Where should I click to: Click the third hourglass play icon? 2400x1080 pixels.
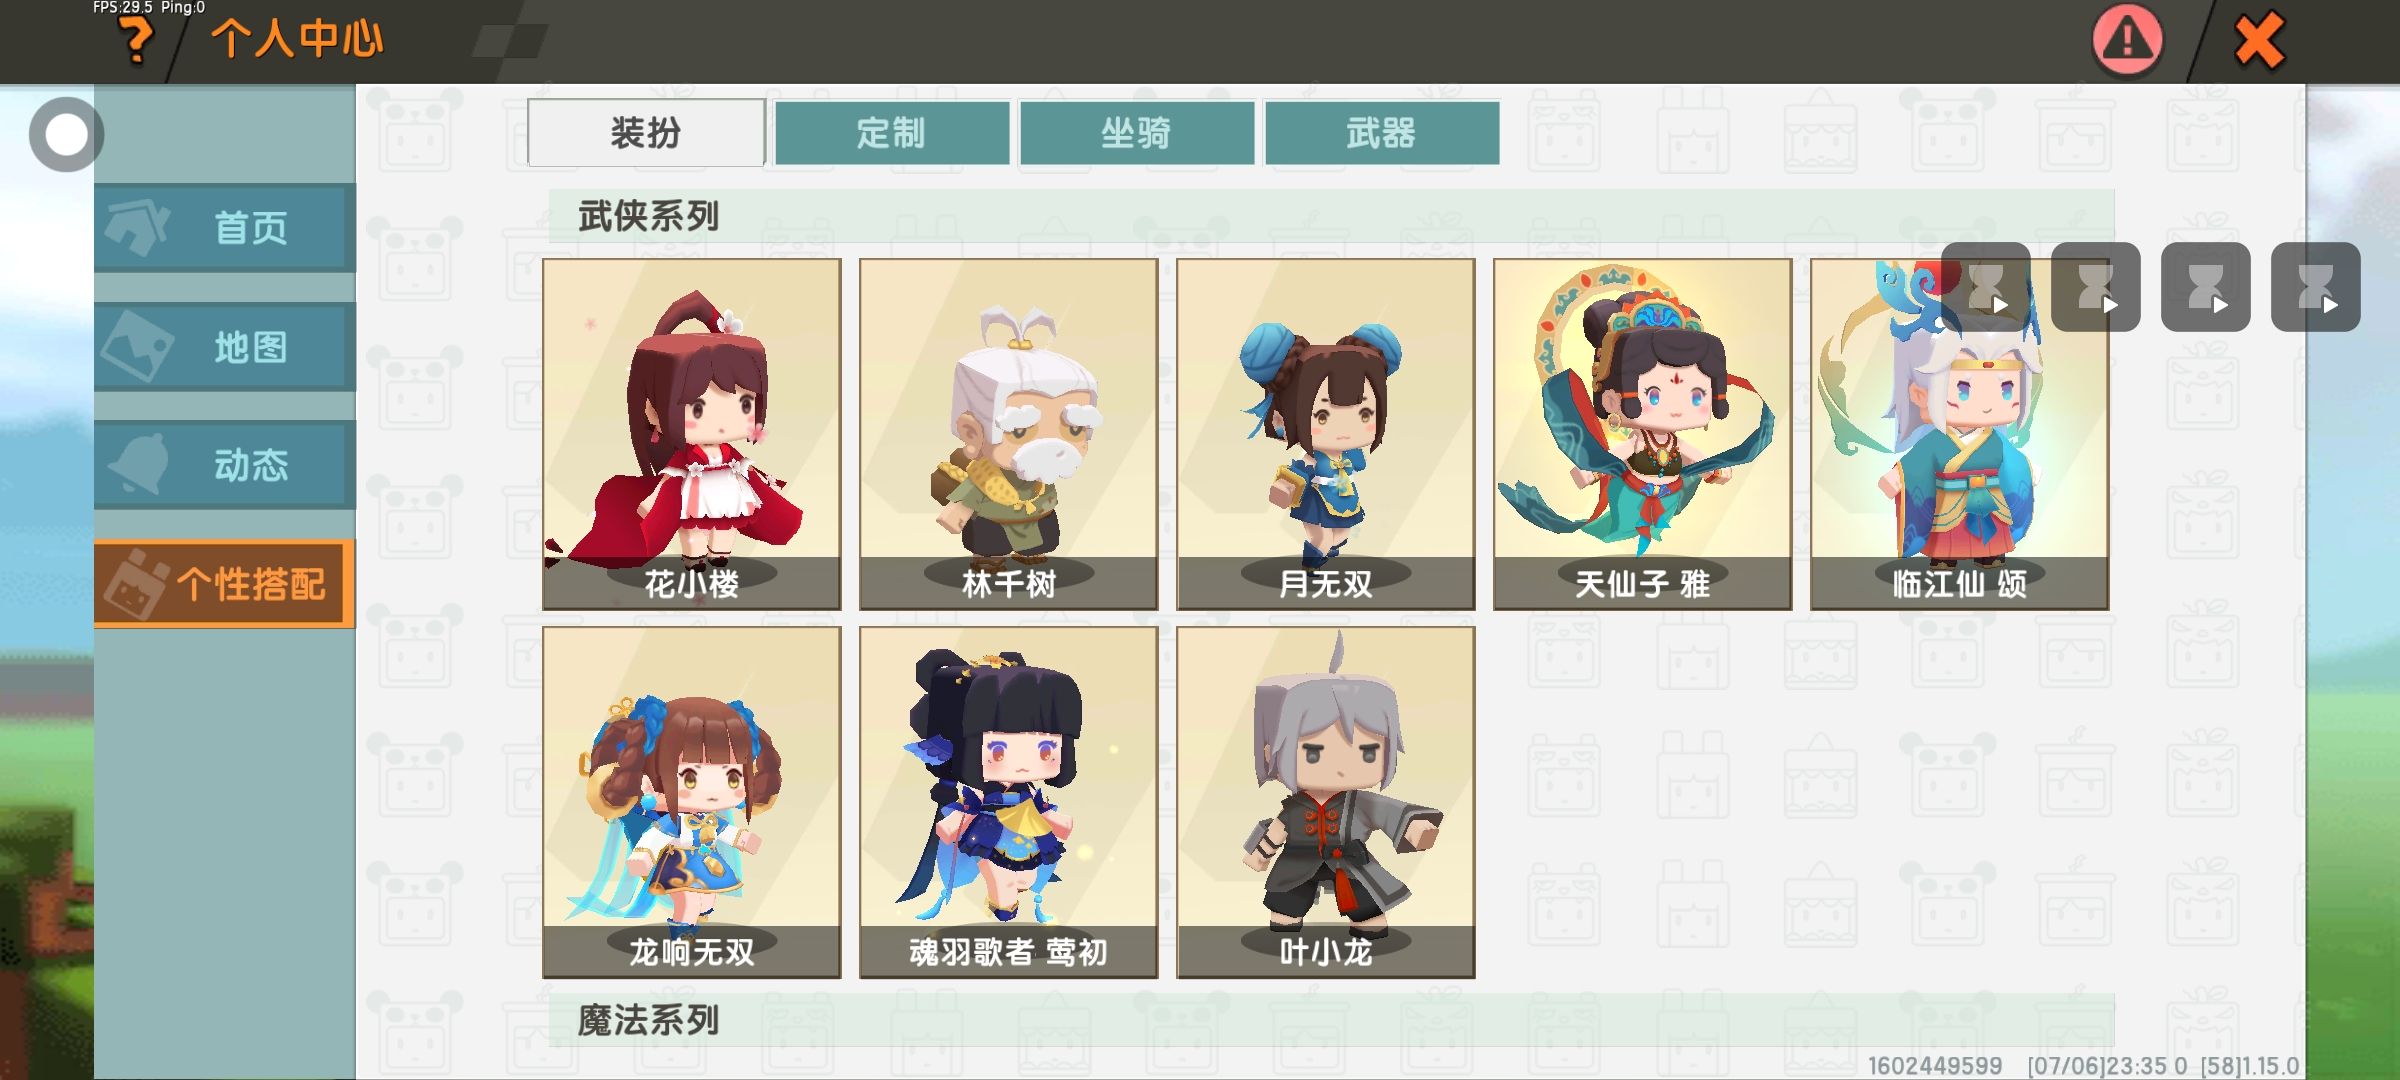pyautogui.click(x=2206, y=287)
